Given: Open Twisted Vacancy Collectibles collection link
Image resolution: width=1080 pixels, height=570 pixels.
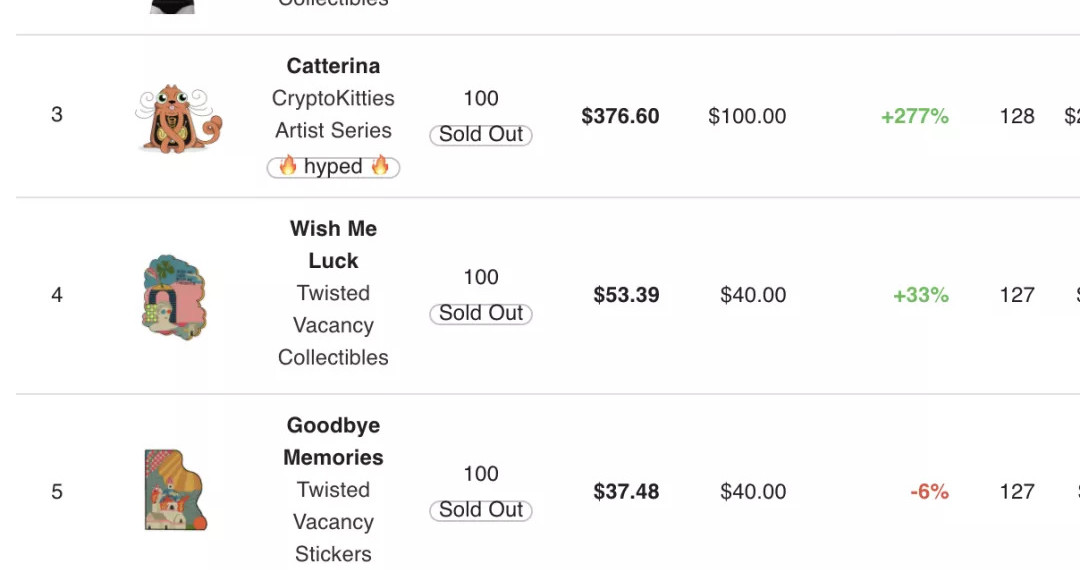Looking at the screenshot, I should pyautogui.click(x=333, y=325).
